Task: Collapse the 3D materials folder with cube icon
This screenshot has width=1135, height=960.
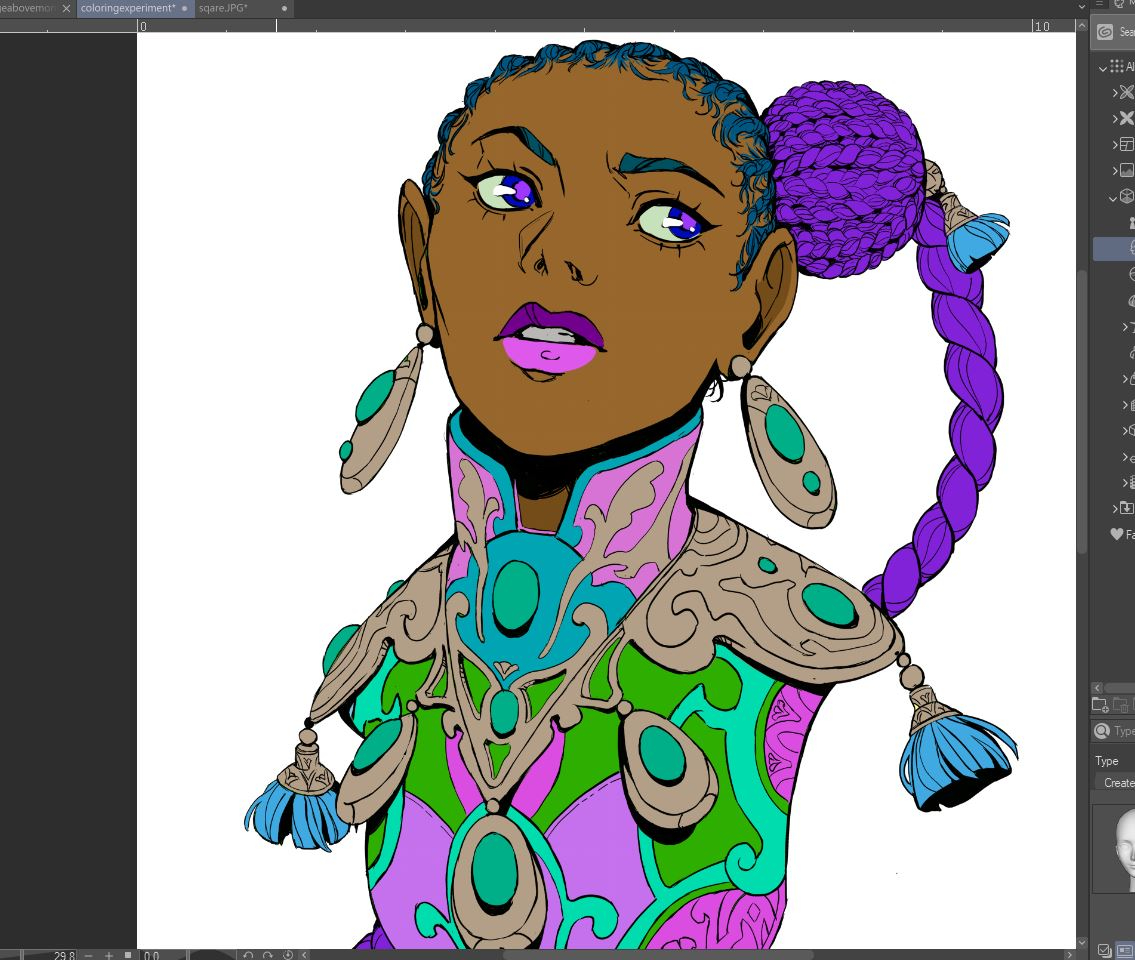Action: pyautogui.click(x=1113, y=198)
